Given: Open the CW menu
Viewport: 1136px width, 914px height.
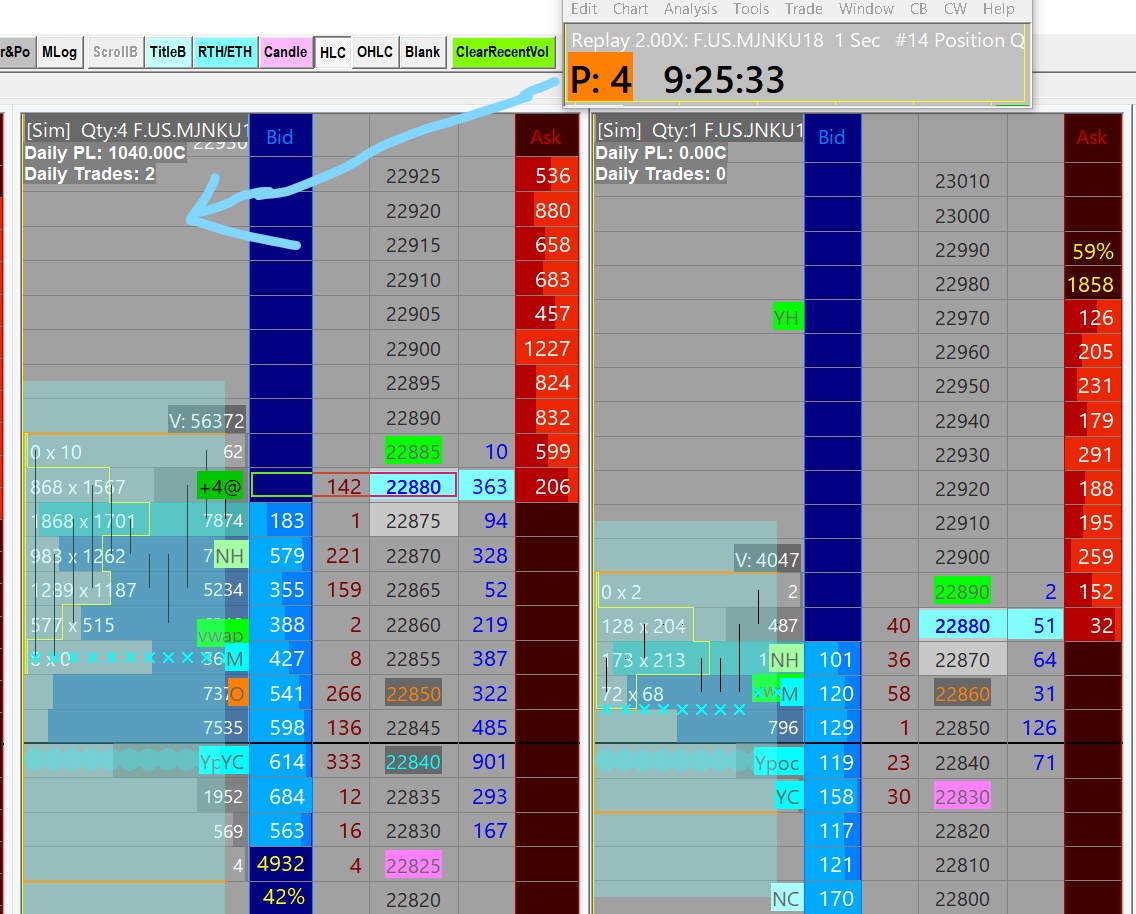Looking at the screenshot, I should coord(955,9).
